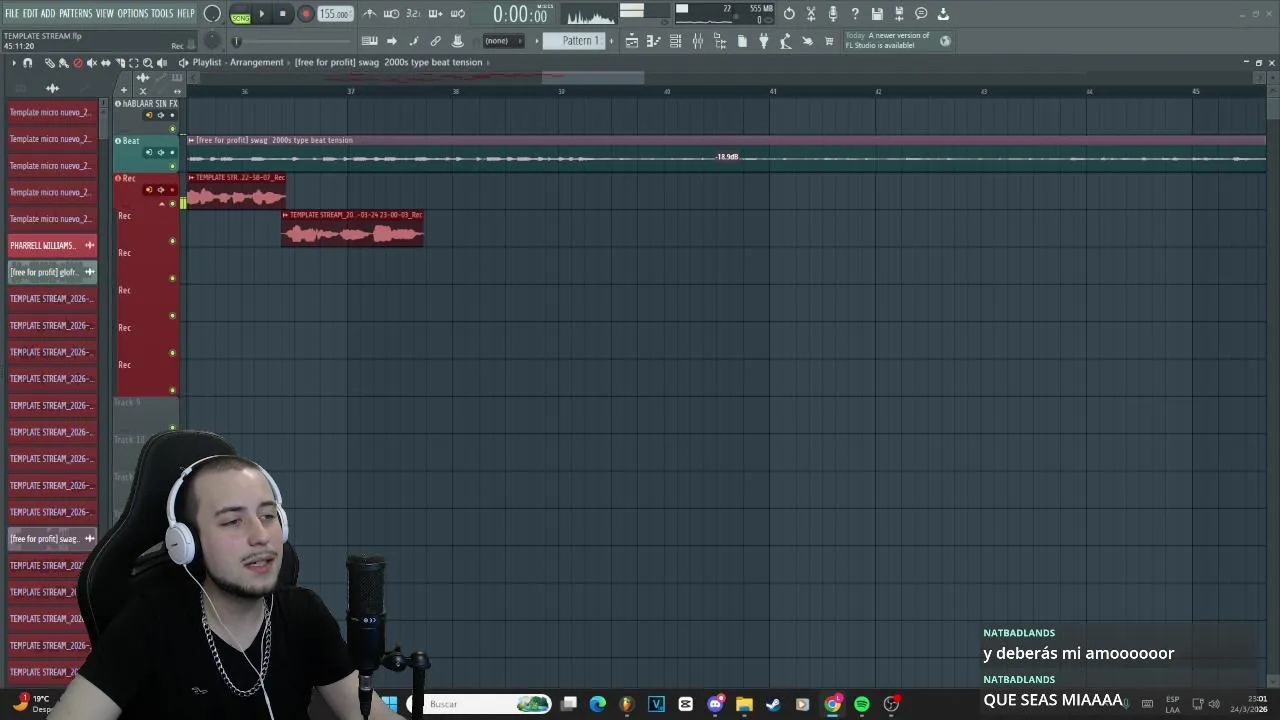Click the 0:00:00 time display
This screenshot has height=720, width=1280.
[x=519, y=15]
